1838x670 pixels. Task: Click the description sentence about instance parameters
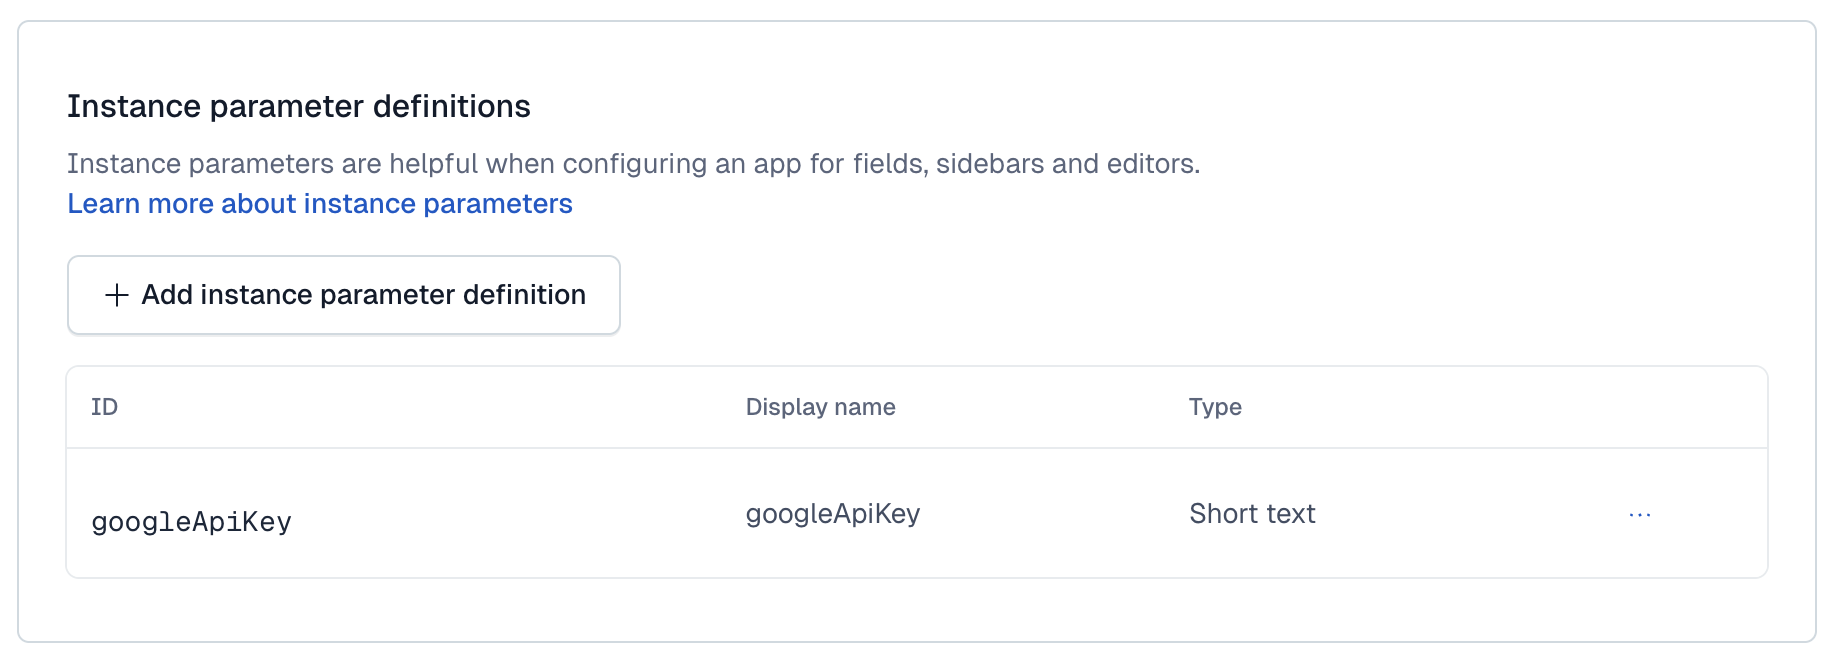632,164
